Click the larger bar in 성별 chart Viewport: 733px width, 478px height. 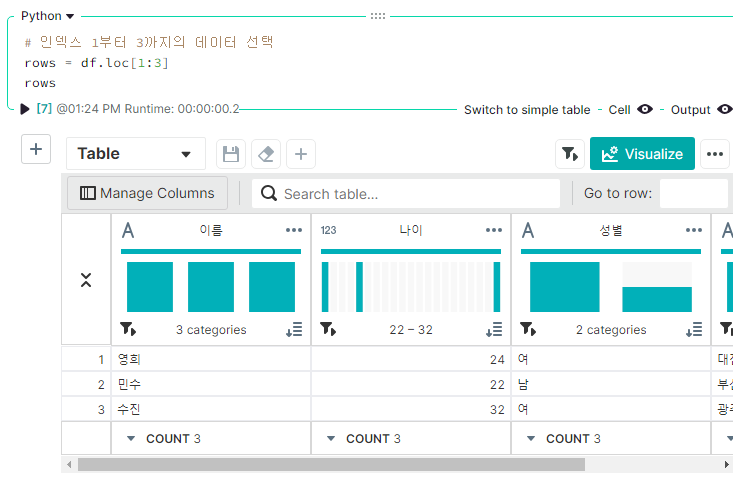pyautogui.click(x=565, y=287)
